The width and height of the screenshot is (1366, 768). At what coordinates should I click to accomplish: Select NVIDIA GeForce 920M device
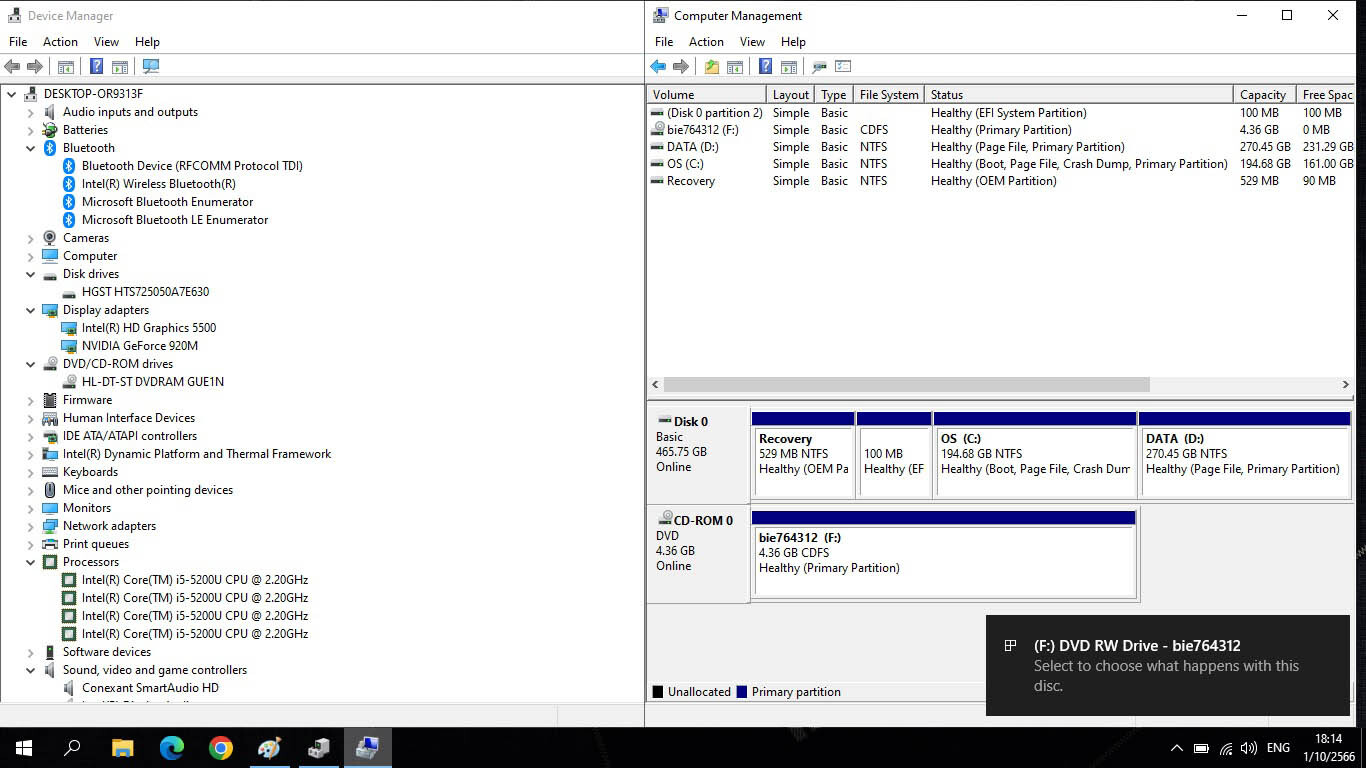pyautogui.click(x=140, y=346)
